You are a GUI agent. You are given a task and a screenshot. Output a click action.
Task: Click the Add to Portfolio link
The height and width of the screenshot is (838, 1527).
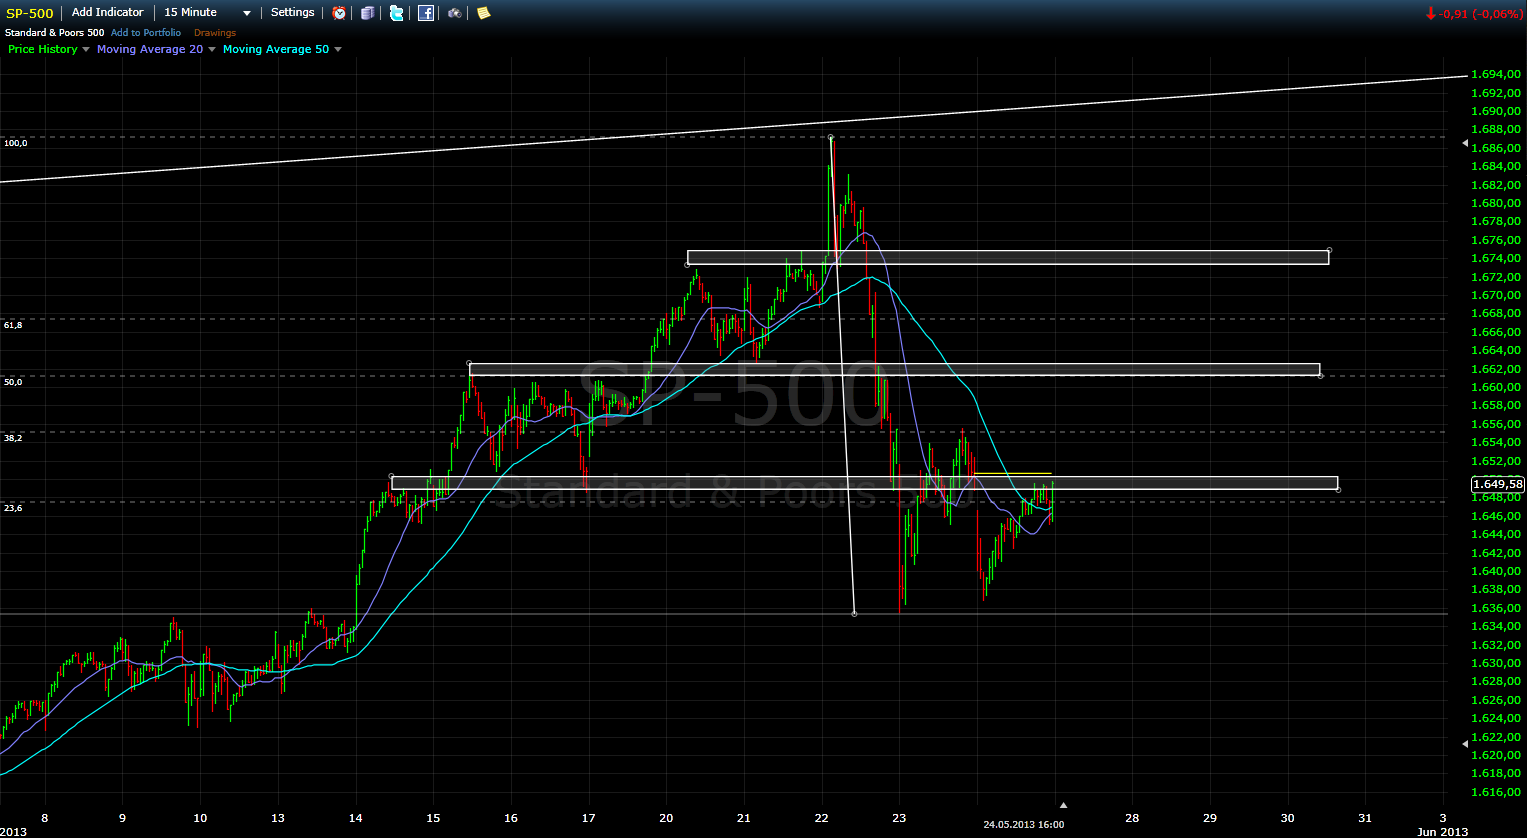(x=146, y=33)
